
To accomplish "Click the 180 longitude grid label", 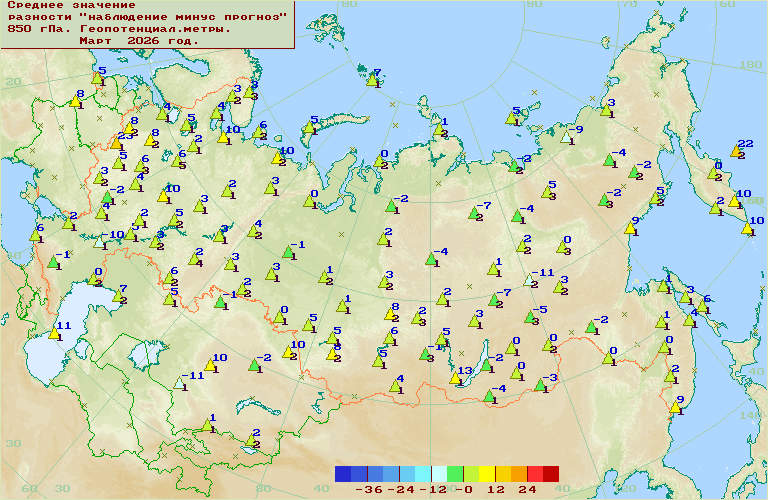I will [x=747, y=65].
